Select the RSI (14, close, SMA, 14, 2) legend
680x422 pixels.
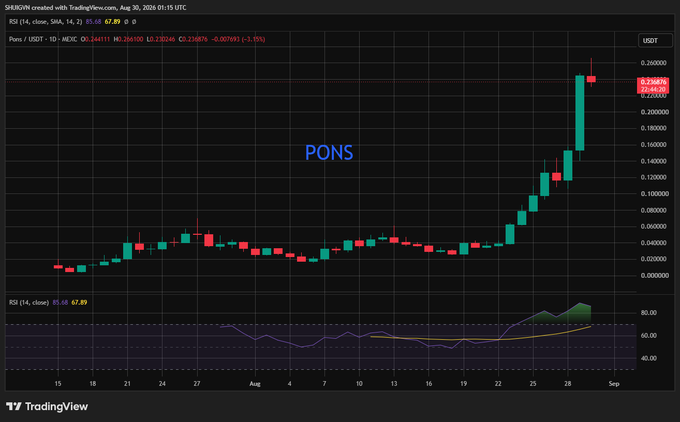click(x=46, y=21)
